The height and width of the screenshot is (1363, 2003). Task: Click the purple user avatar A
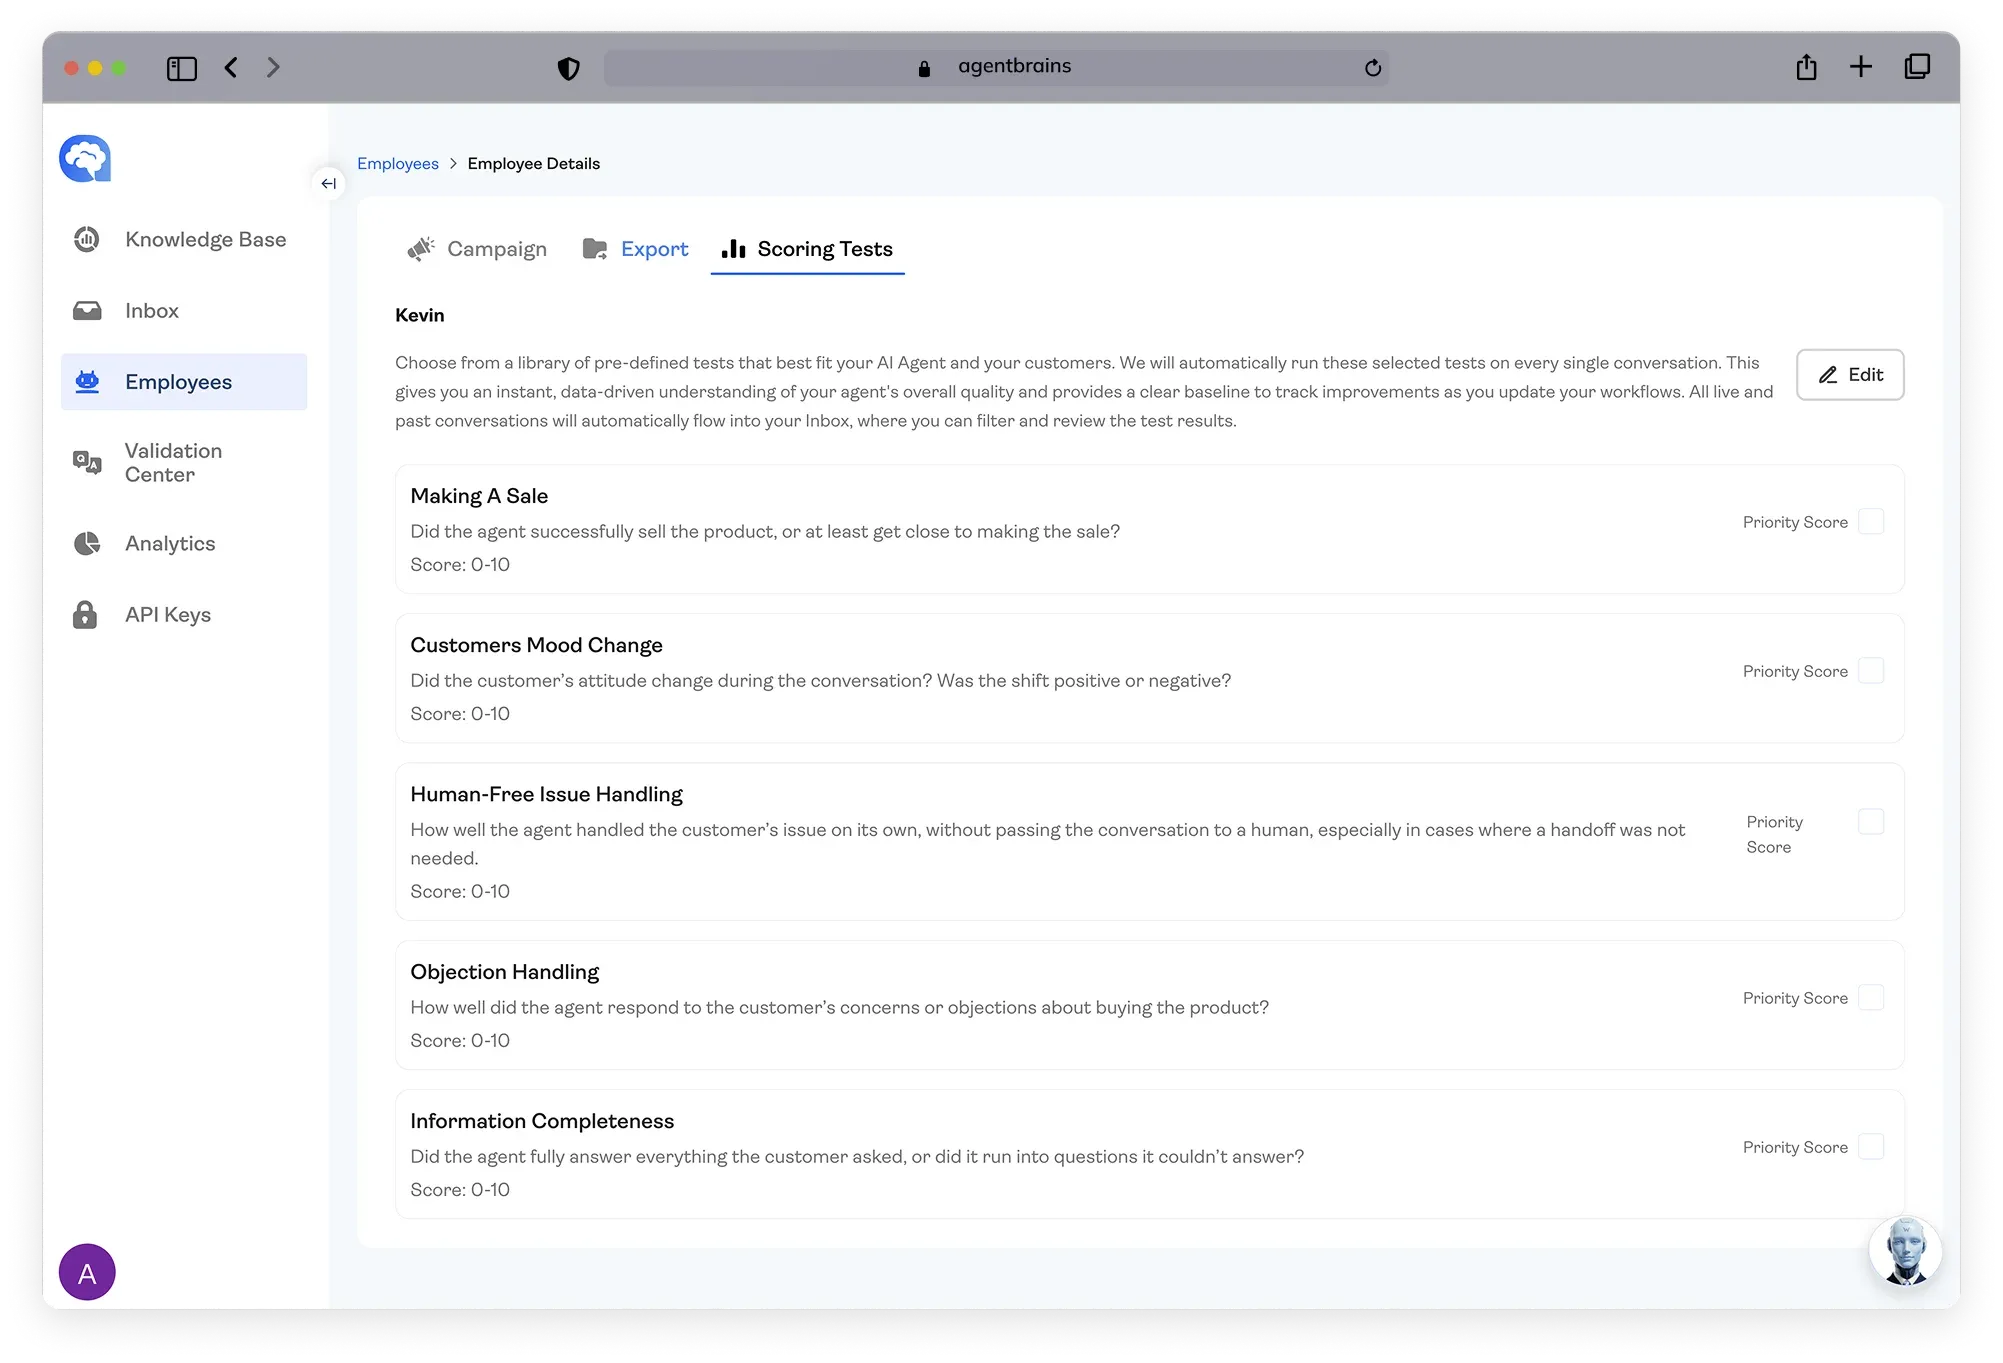coord(87,1272)
